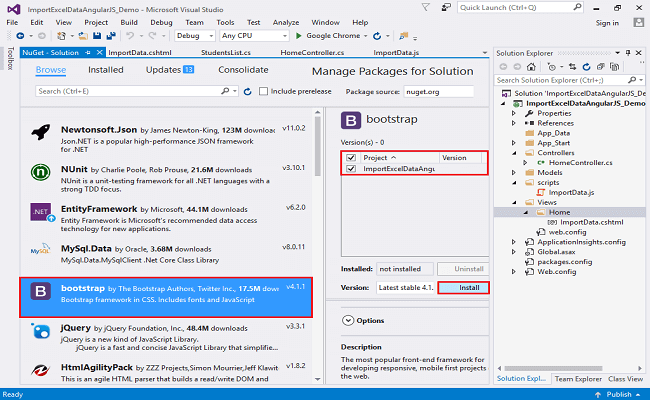
Task: Switch to the Installed tab
Action: click(106, 70)
